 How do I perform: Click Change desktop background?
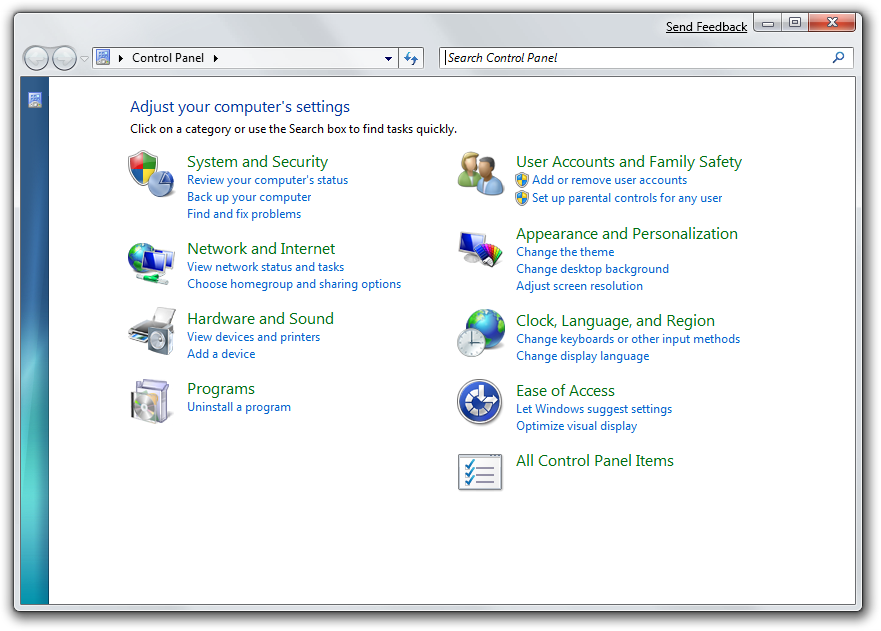pos(592,269)
